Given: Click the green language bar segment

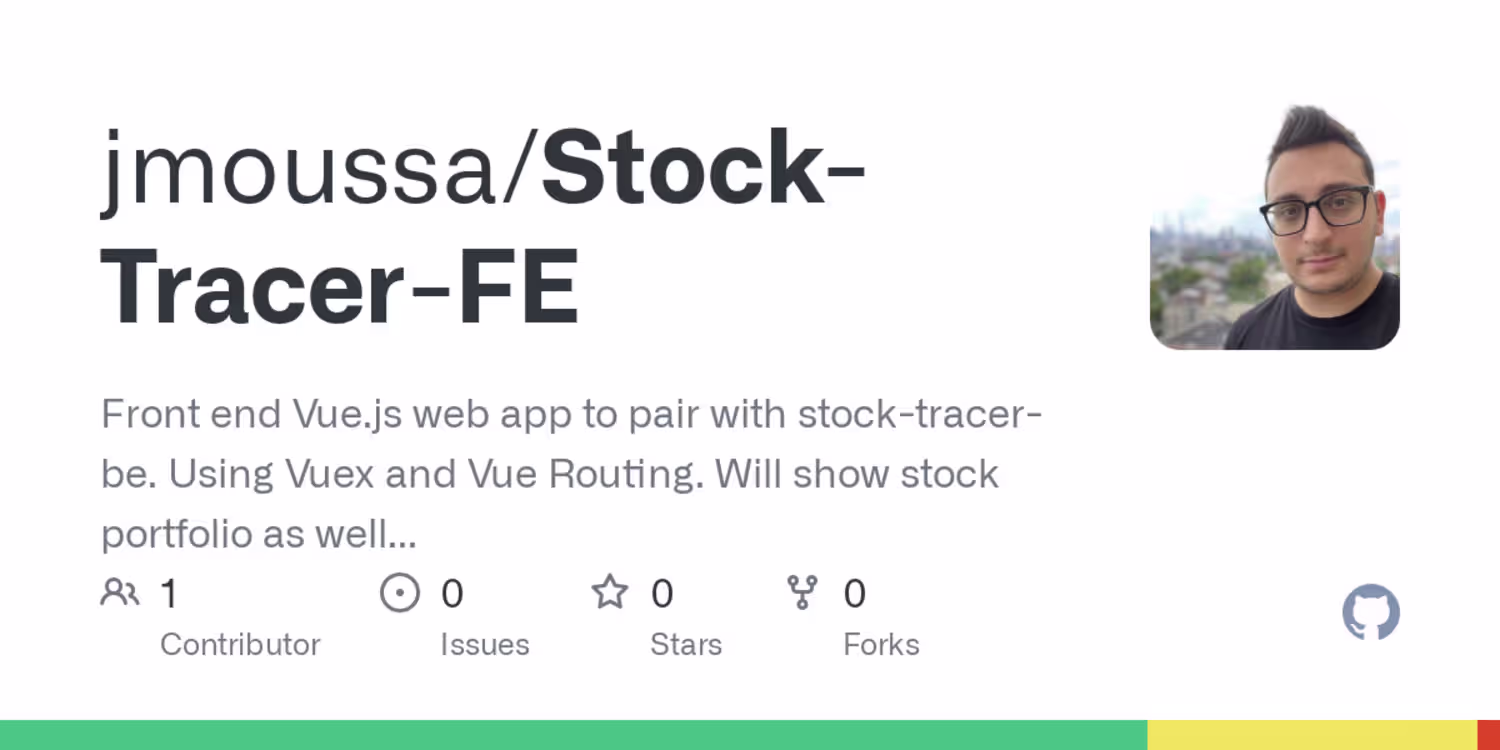Looking at the screenshot, I should (x=573, y=735).
